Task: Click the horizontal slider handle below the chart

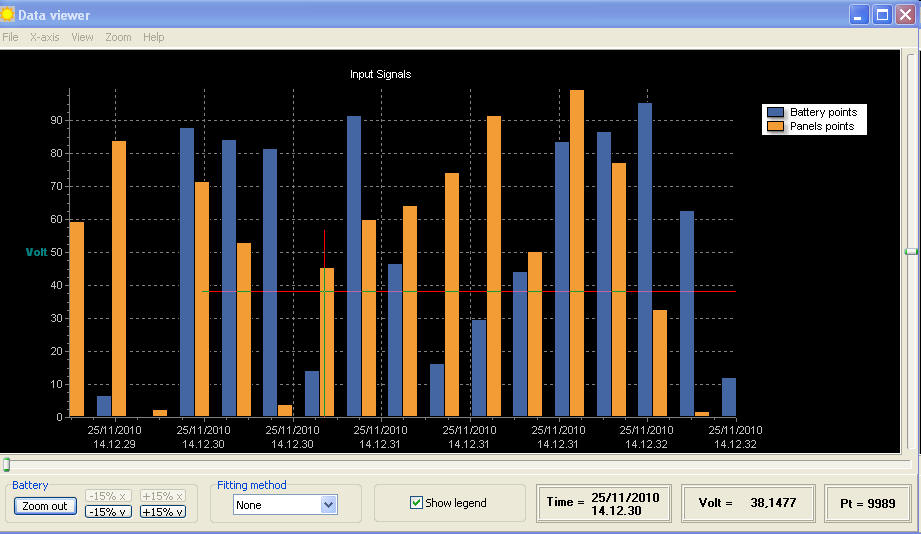Action: [x=6, y=465]
